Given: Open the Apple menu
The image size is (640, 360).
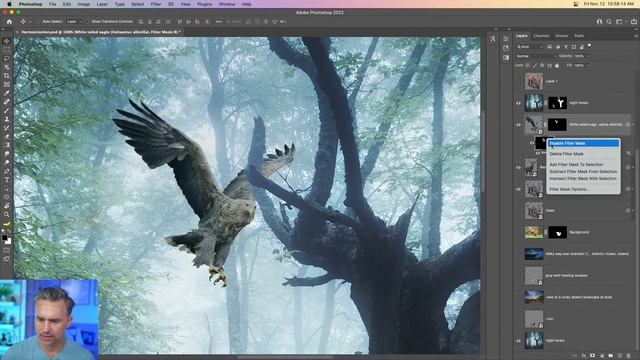Looking at the screenshot, I should 9,4.
